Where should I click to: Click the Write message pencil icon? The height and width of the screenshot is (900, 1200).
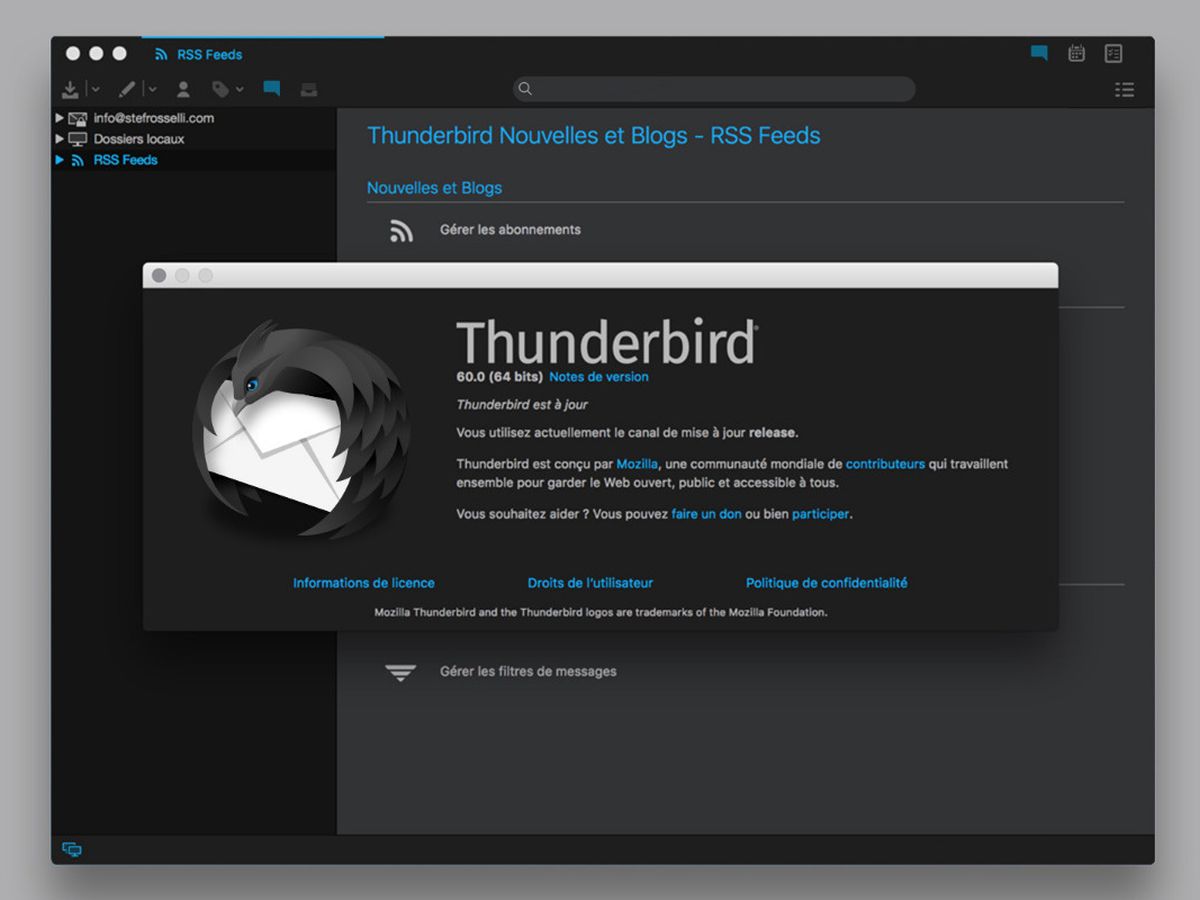[x=126, y=90]
